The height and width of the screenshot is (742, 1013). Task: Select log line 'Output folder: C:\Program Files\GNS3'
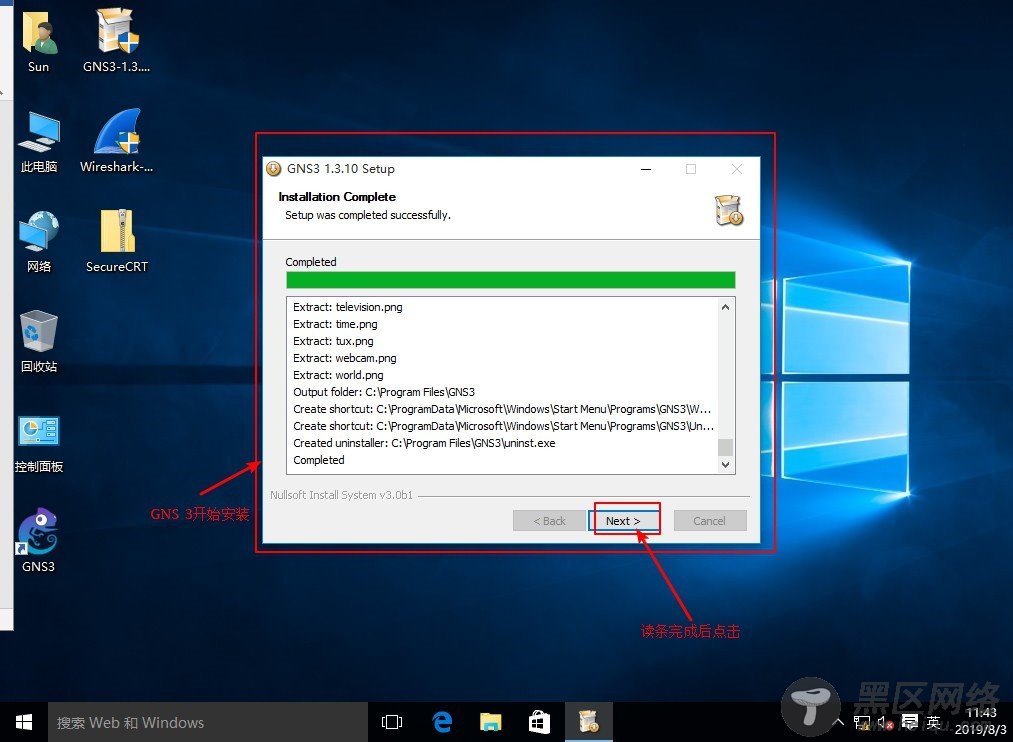tap(384, 392)
